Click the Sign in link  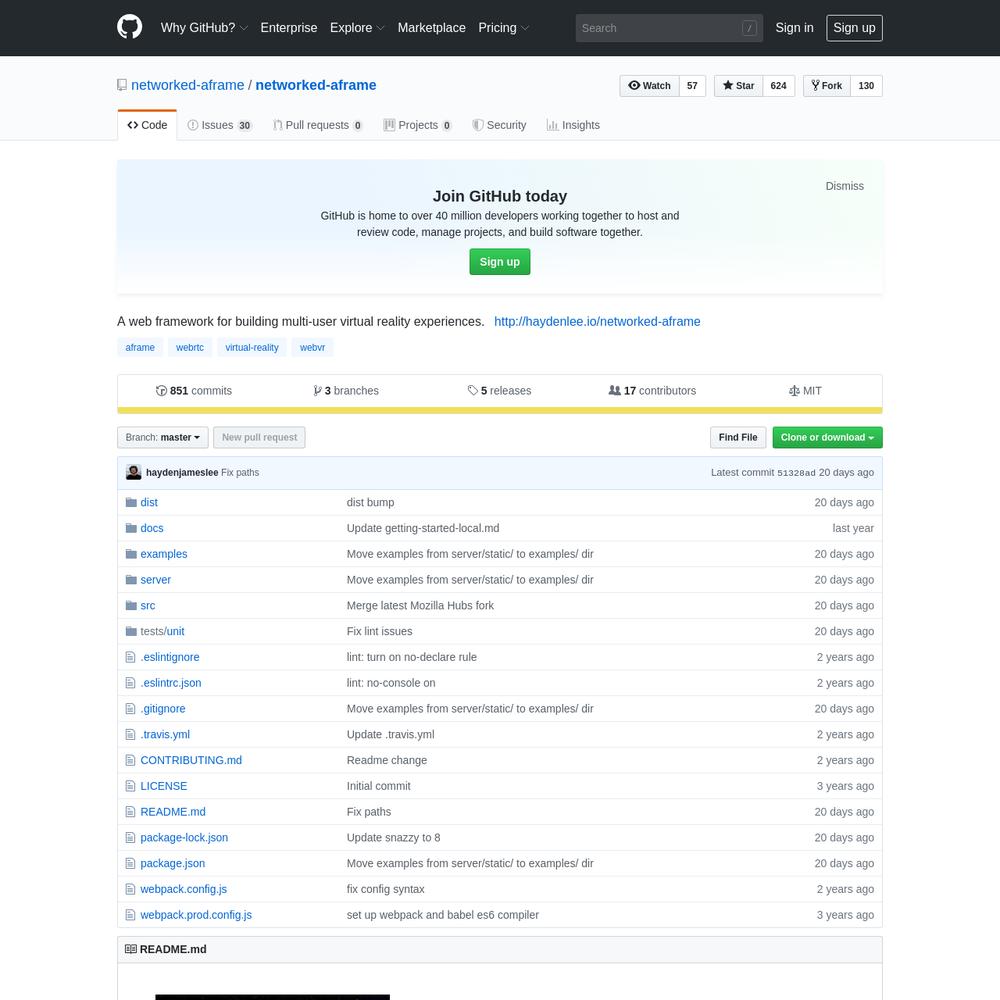794,28
